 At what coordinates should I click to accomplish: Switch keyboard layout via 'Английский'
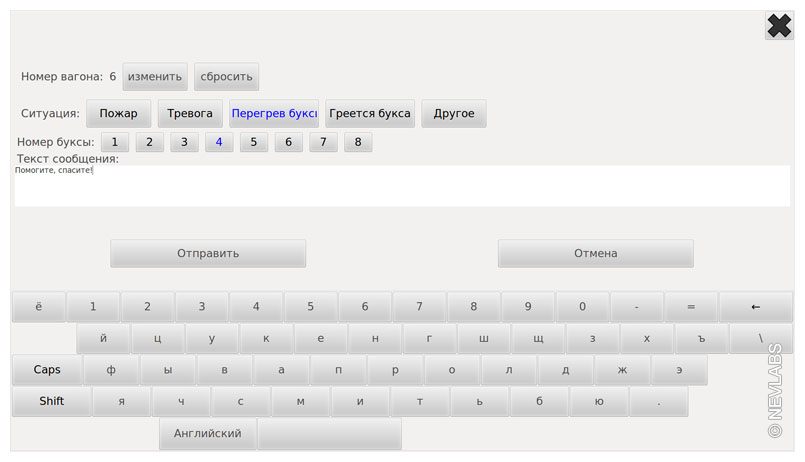208,434
